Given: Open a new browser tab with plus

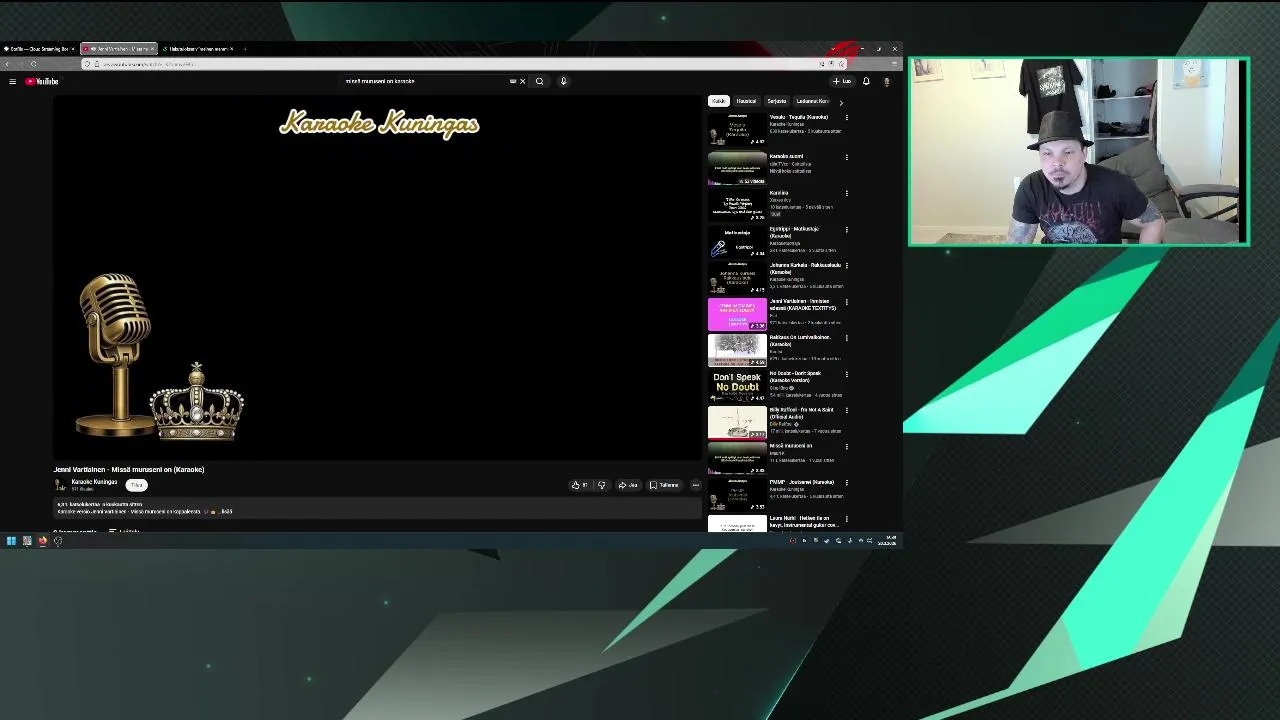Looking at the screenshot, I should (245, 49).
